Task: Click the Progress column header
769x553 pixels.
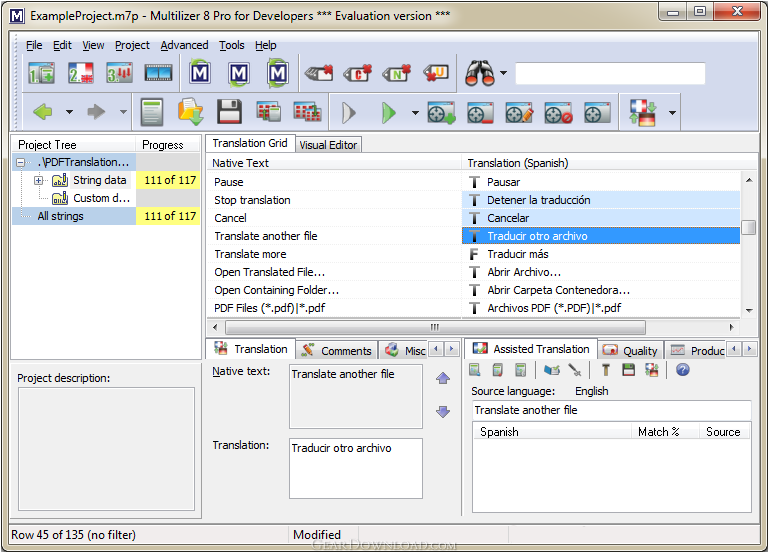Action: [x=168, y=145]
